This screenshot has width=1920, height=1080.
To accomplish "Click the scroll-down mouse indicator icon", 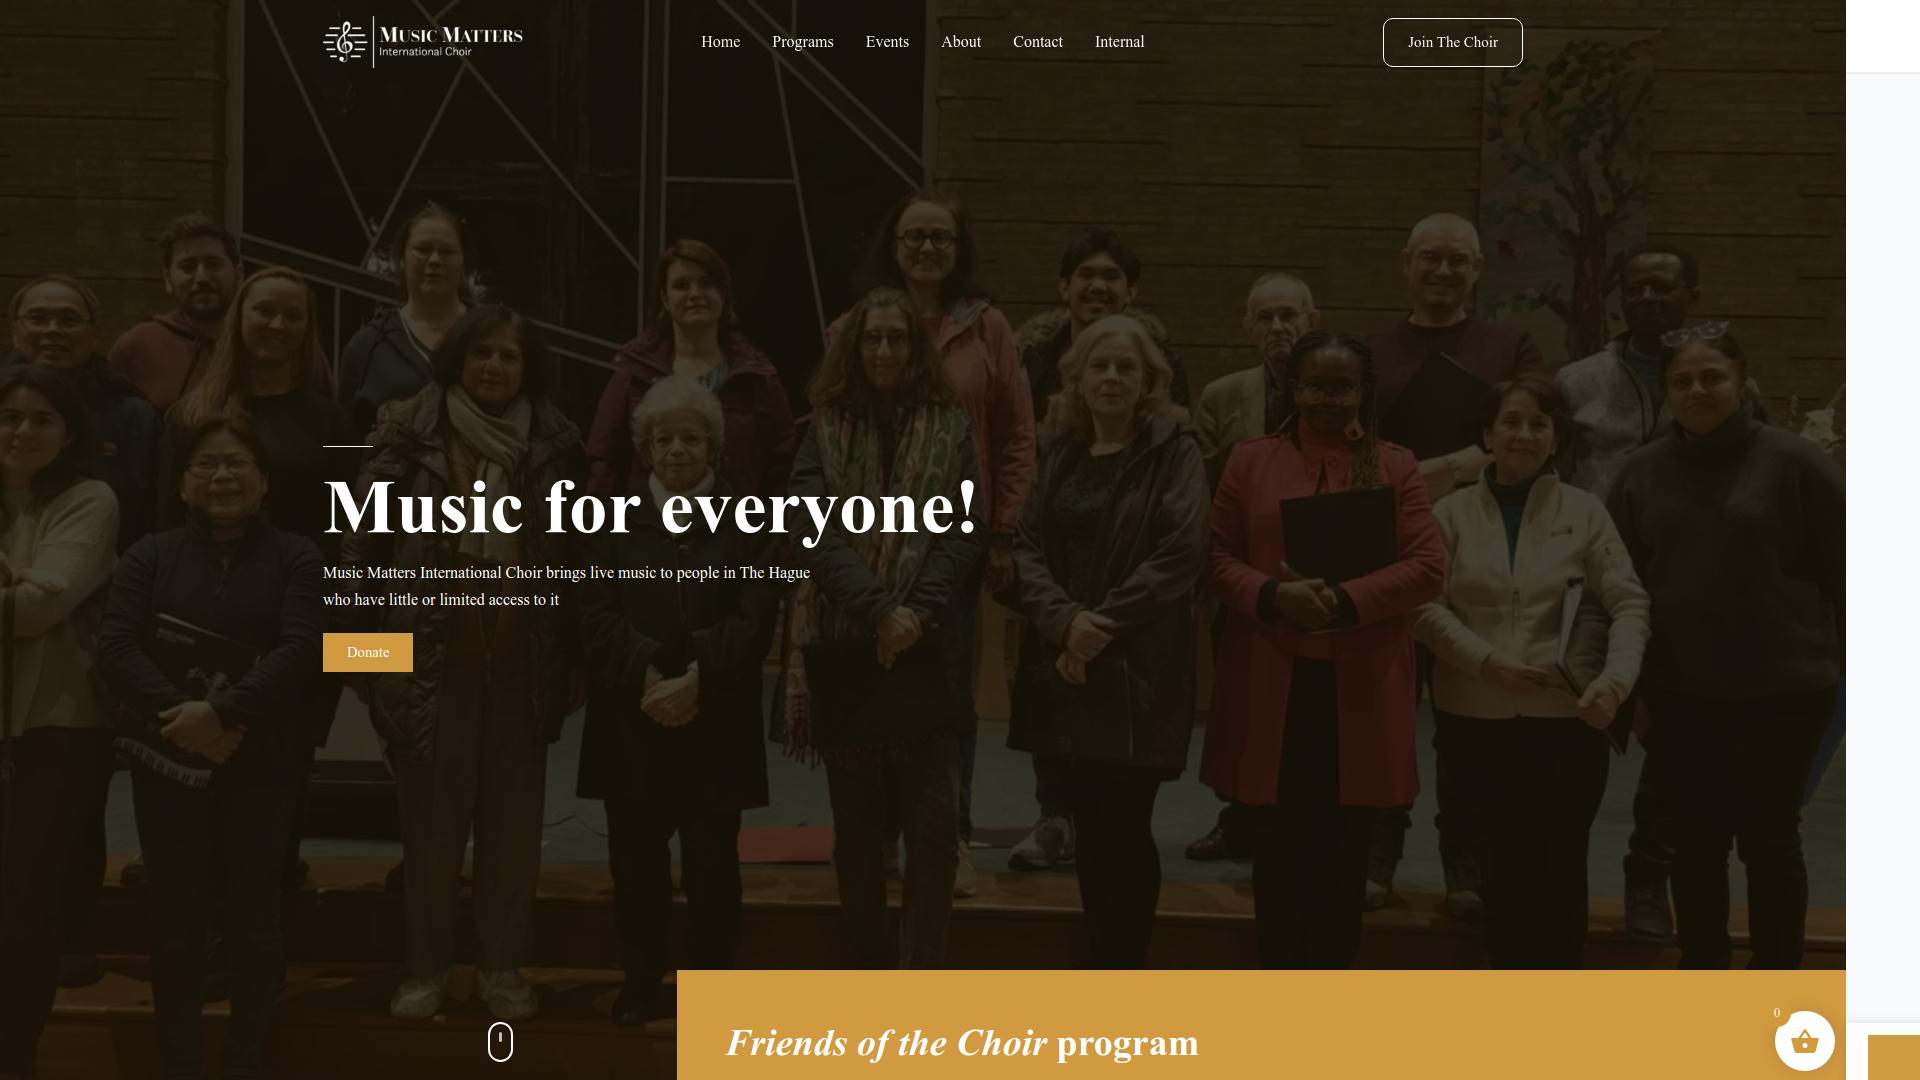I will pyautogui.click(x=500, y=1042).
